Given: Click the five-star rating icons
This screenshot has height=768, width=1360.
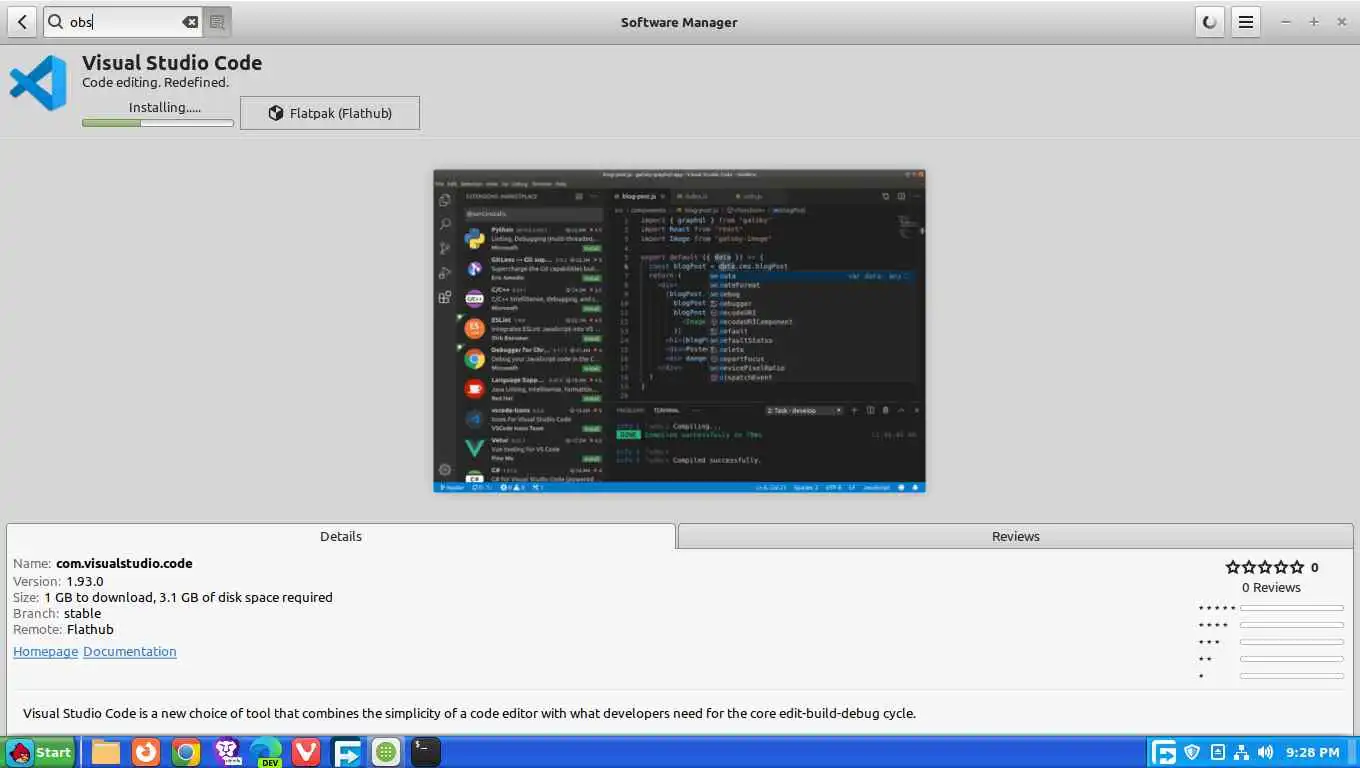Looking at the screenshot, I should coord(1265,567).
